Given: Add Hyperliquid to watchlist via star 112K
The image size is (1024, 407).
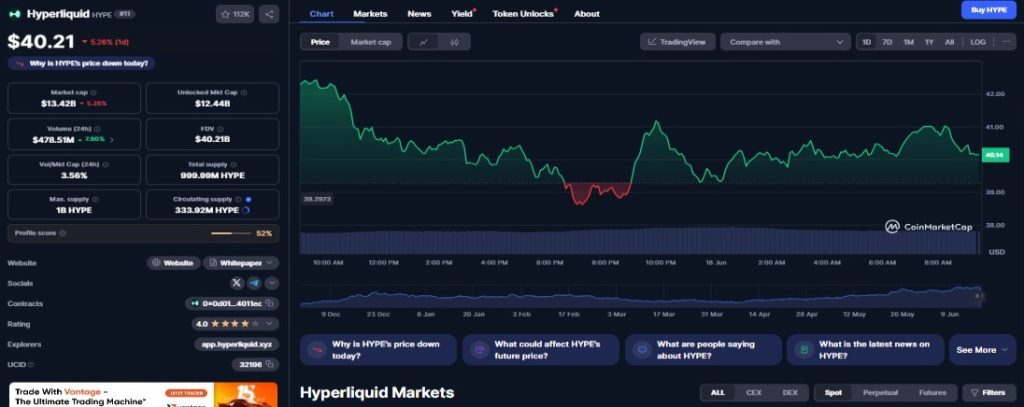Looking at the screenshot, I should tap(234, 14).
